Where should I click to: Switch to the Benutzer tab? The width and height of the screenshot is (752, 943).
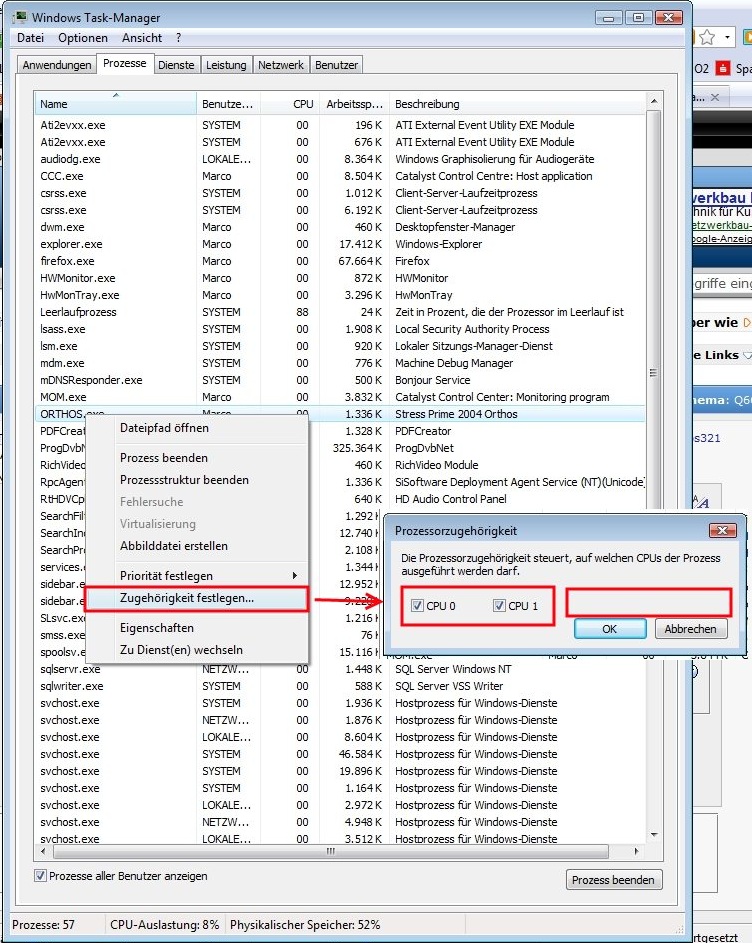[336, 65]
